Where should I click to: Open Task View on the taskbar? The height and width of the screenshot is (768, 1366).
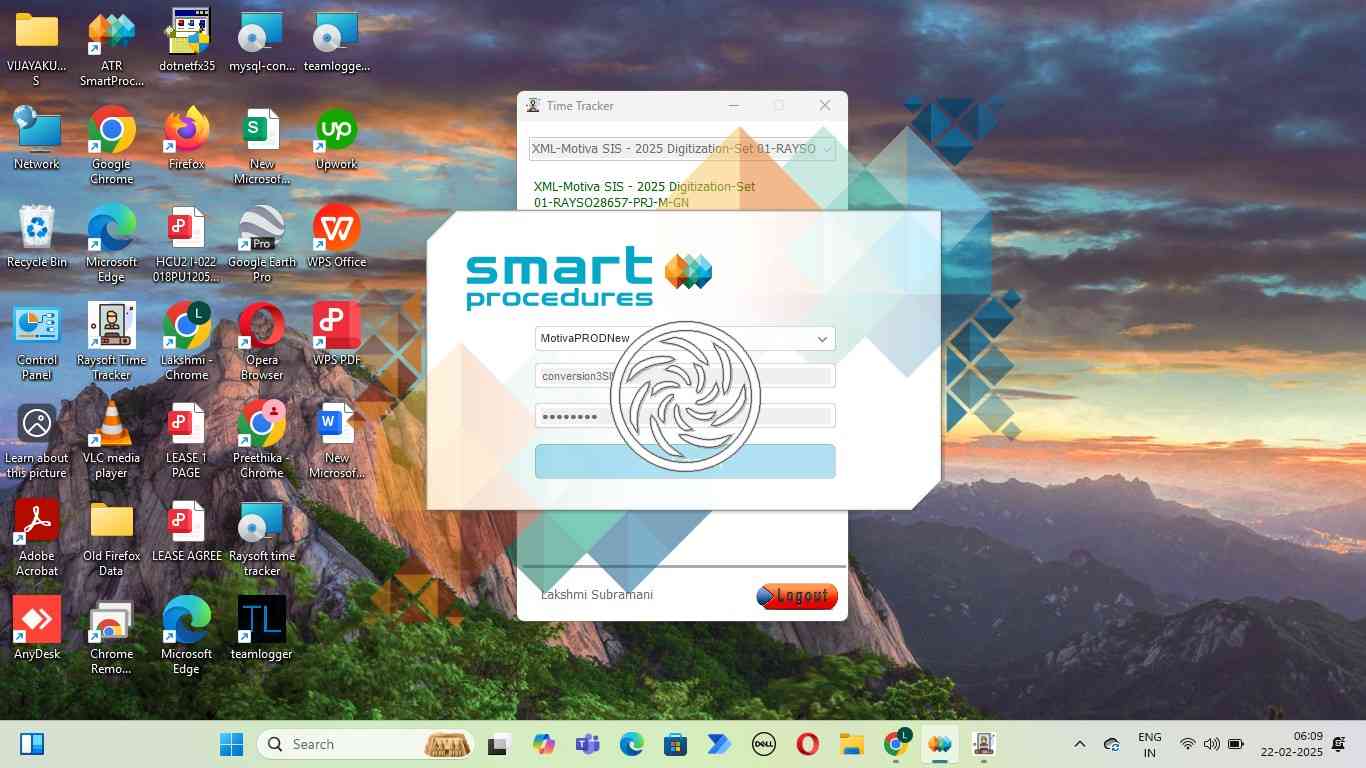[x=498, y=744]
